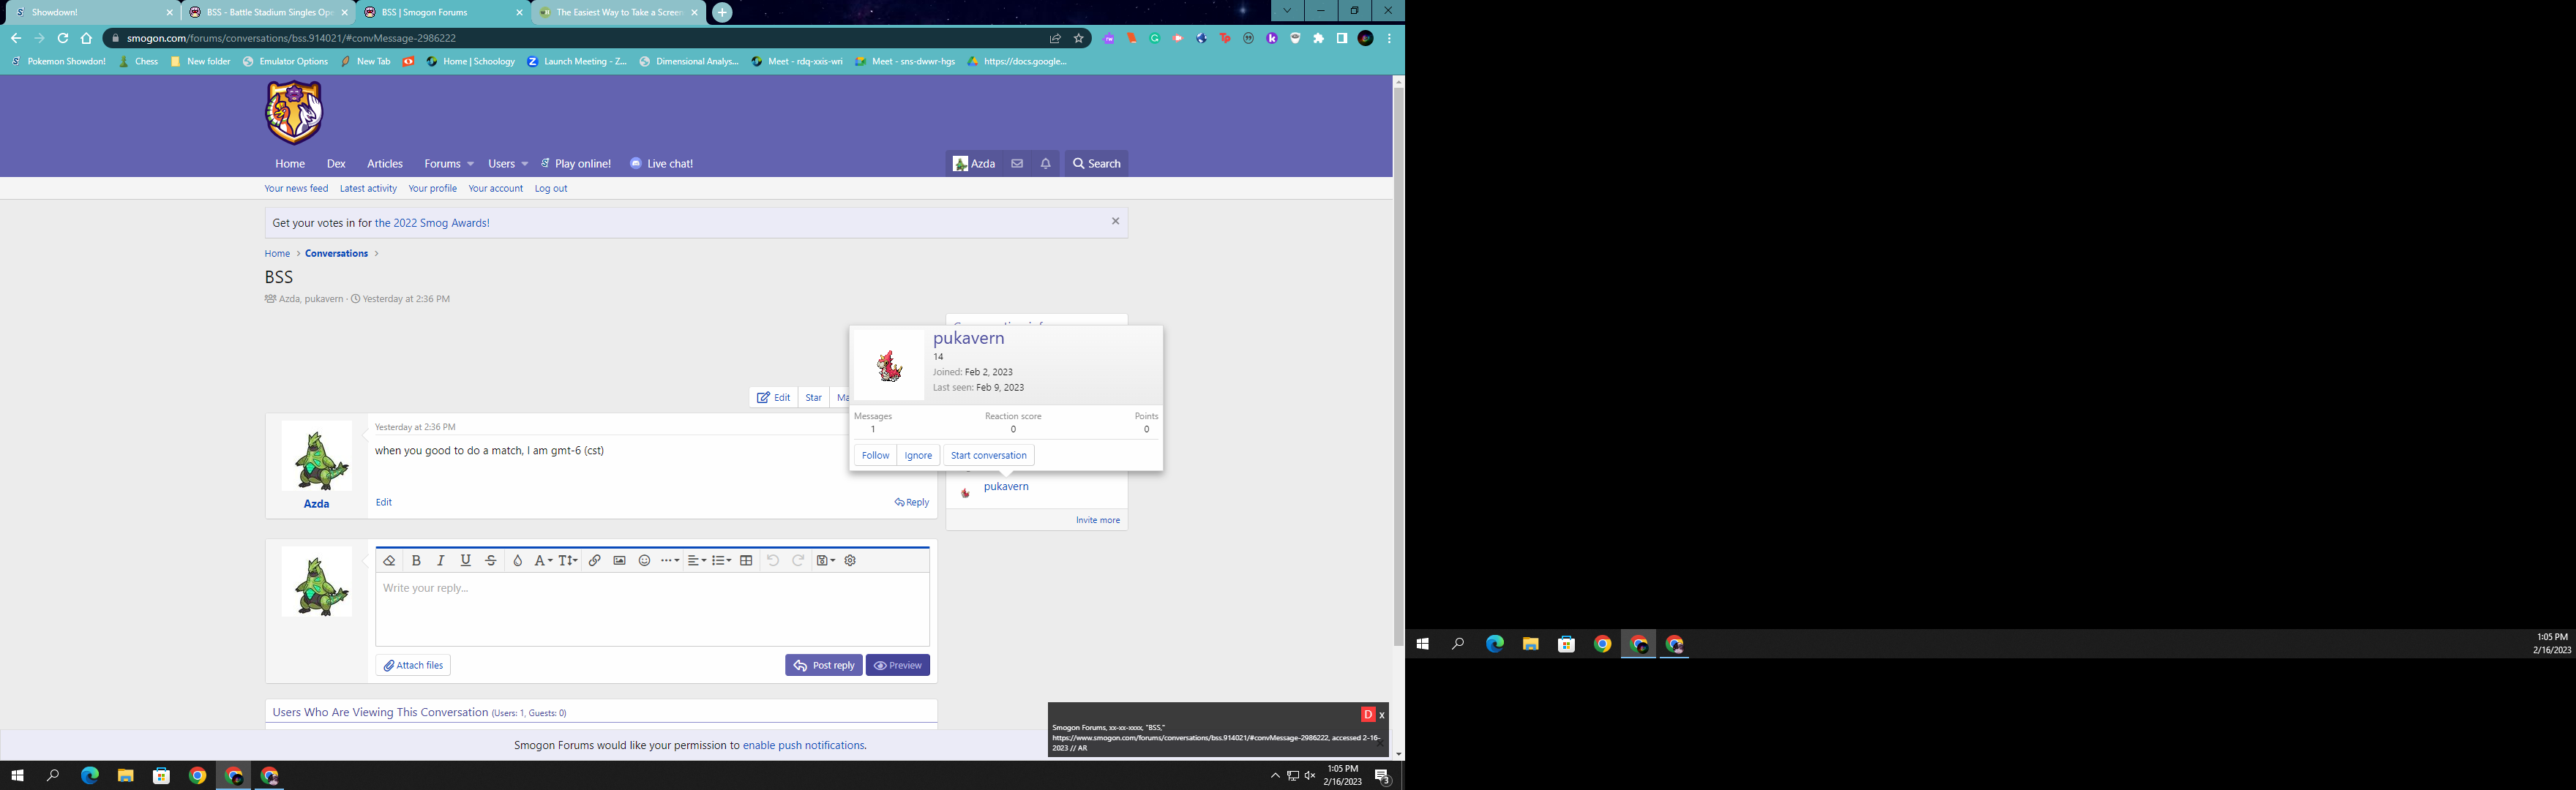Screen dimensions: 2576x790
Task: Click Ignore in pukavern's profile card
Action: (918, 455)
